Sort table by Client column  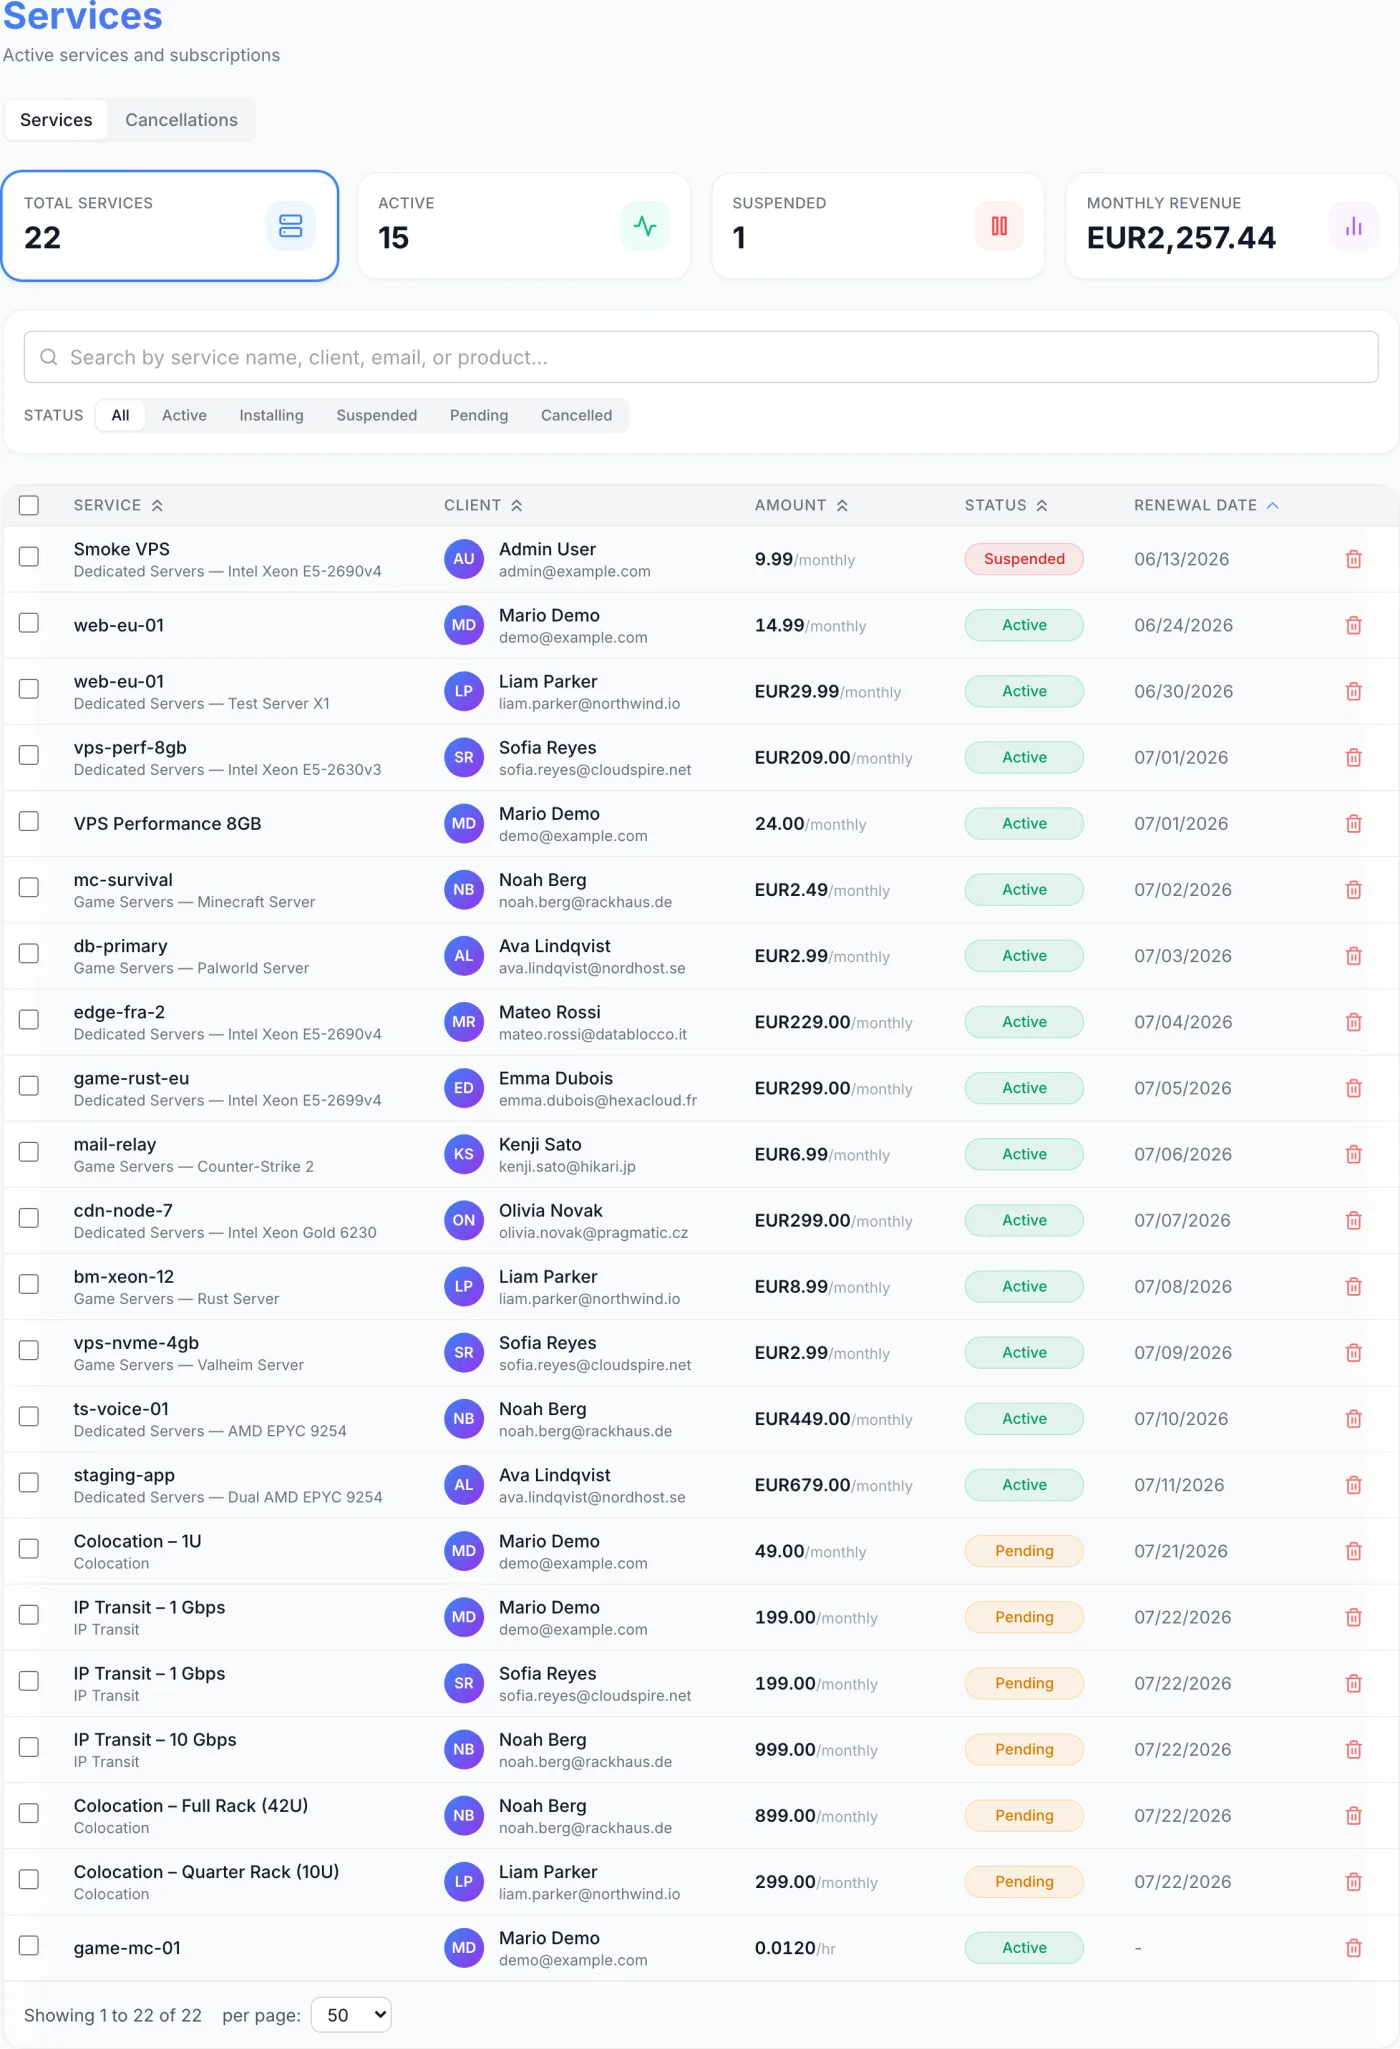coord(483,505)
